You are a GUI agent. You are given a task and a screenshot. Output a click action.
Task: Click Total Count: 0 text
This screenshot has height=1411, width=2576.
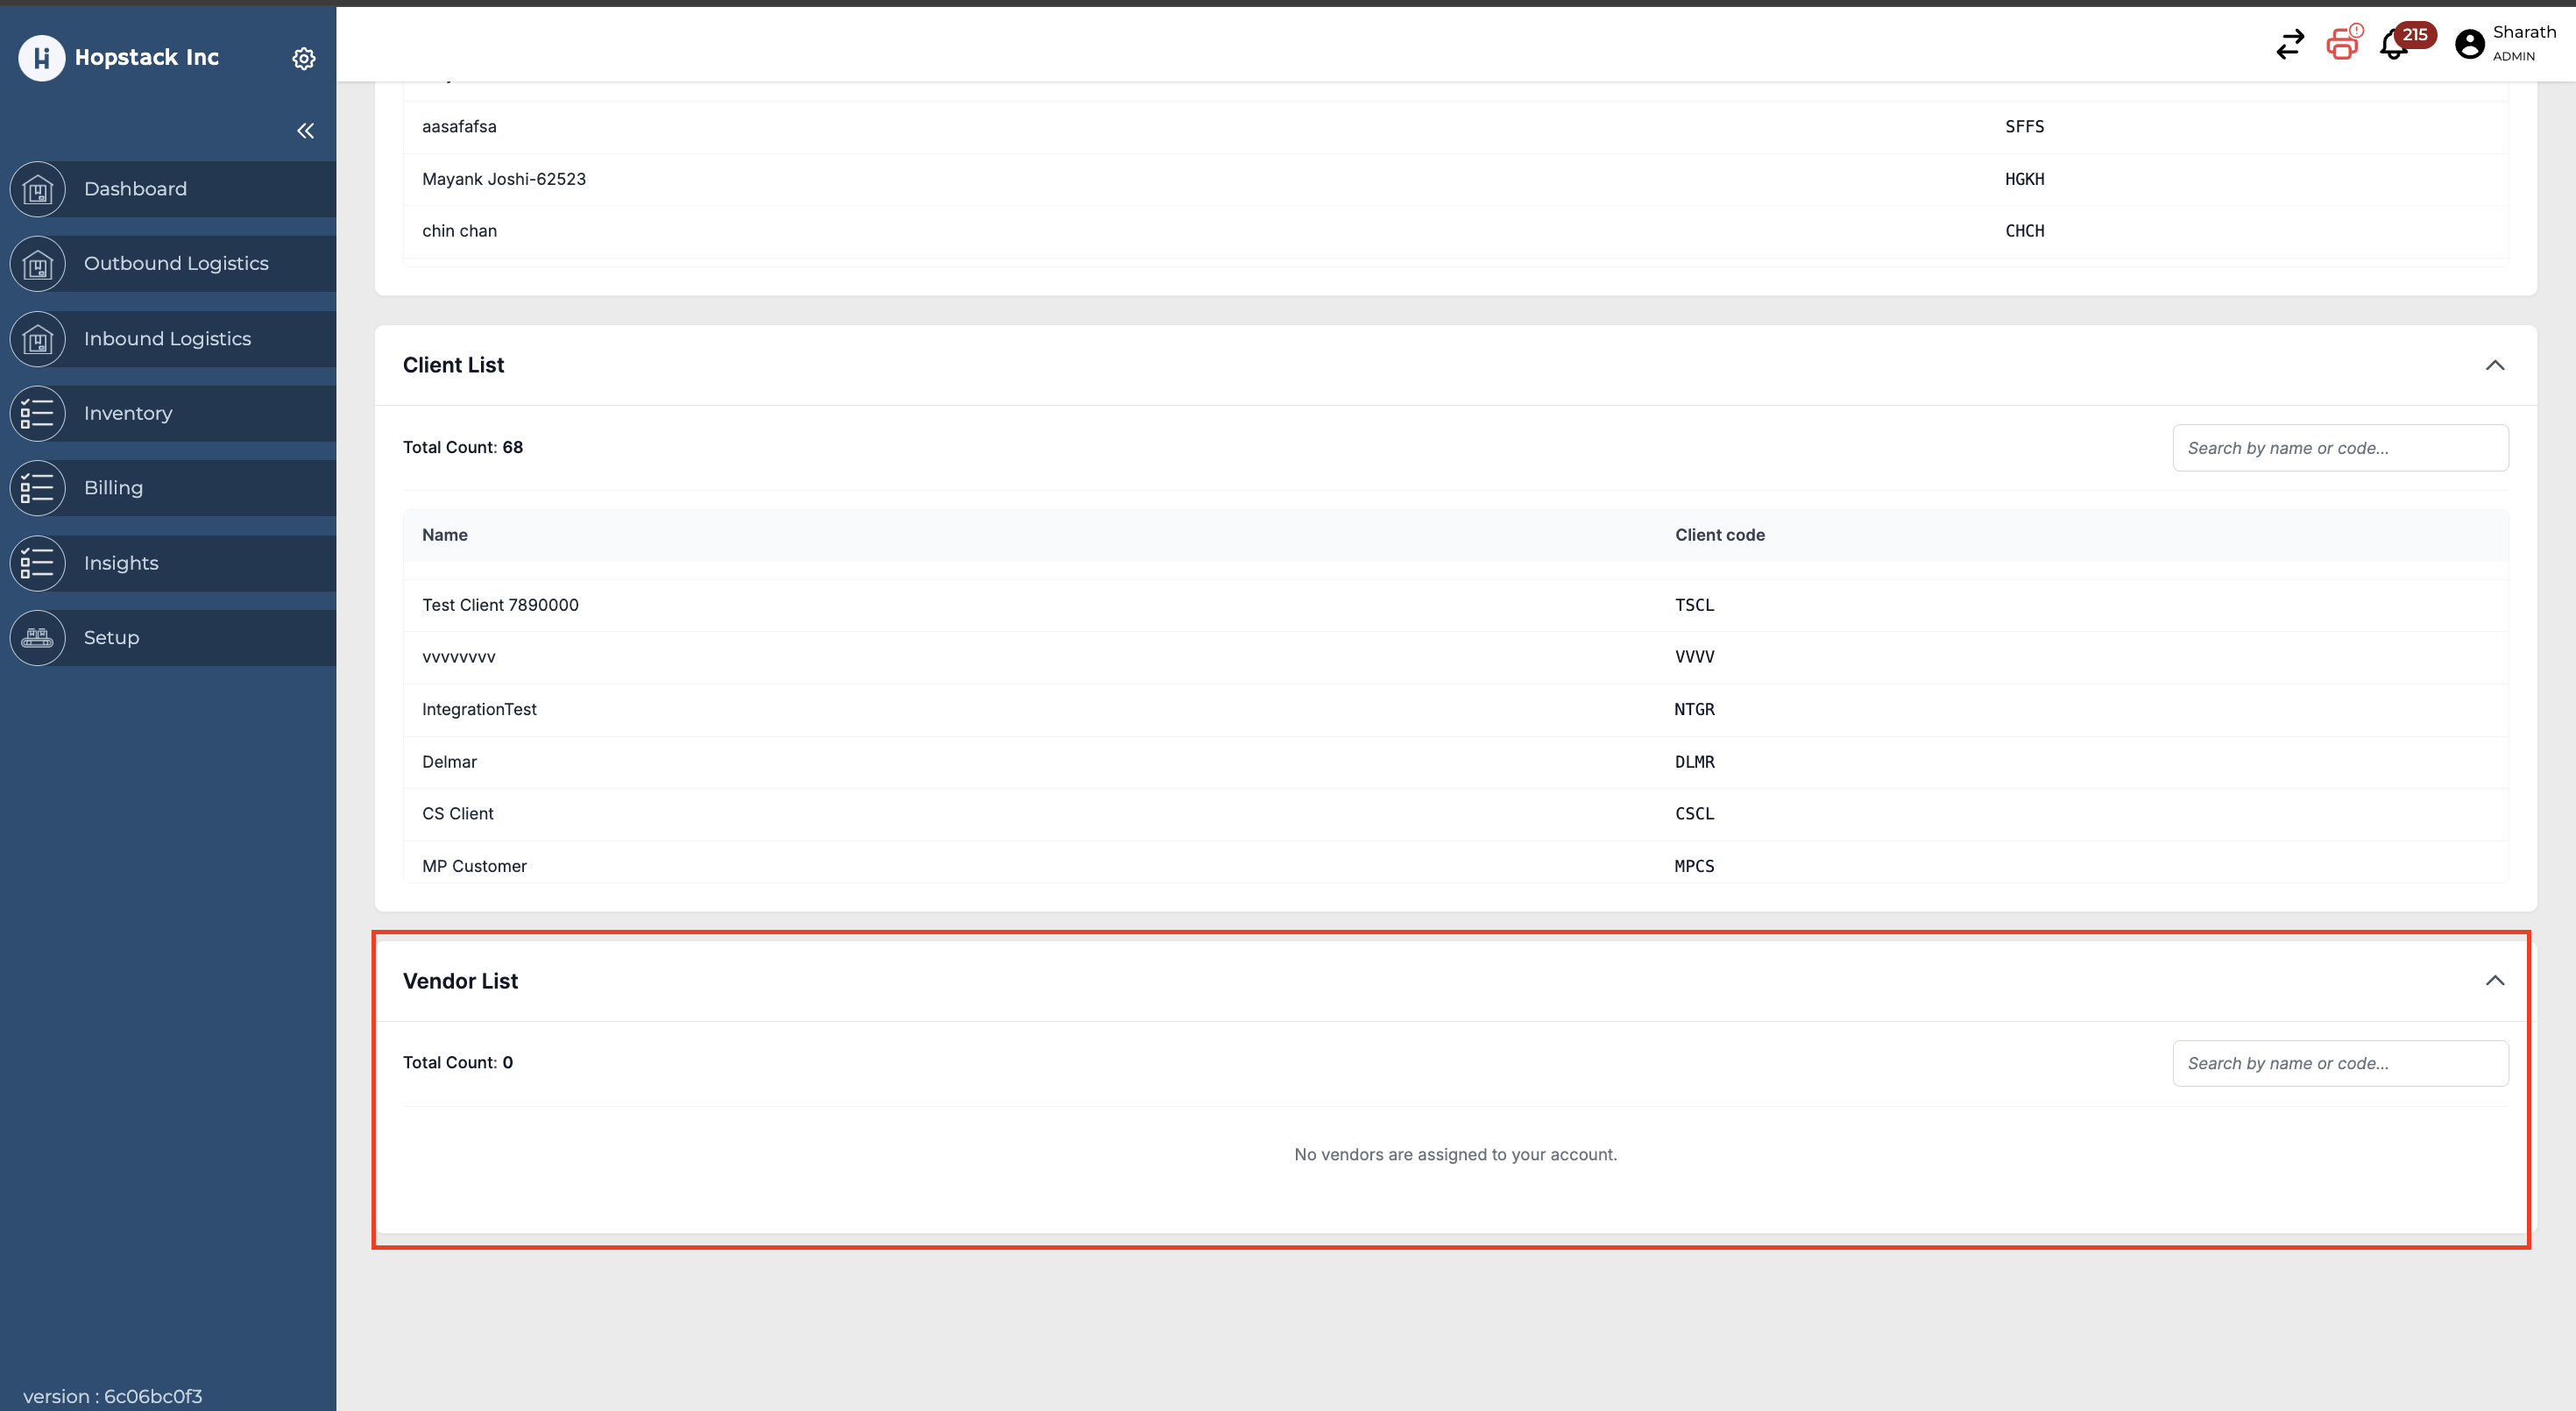pyautogui.click(x=458, y=1062)
